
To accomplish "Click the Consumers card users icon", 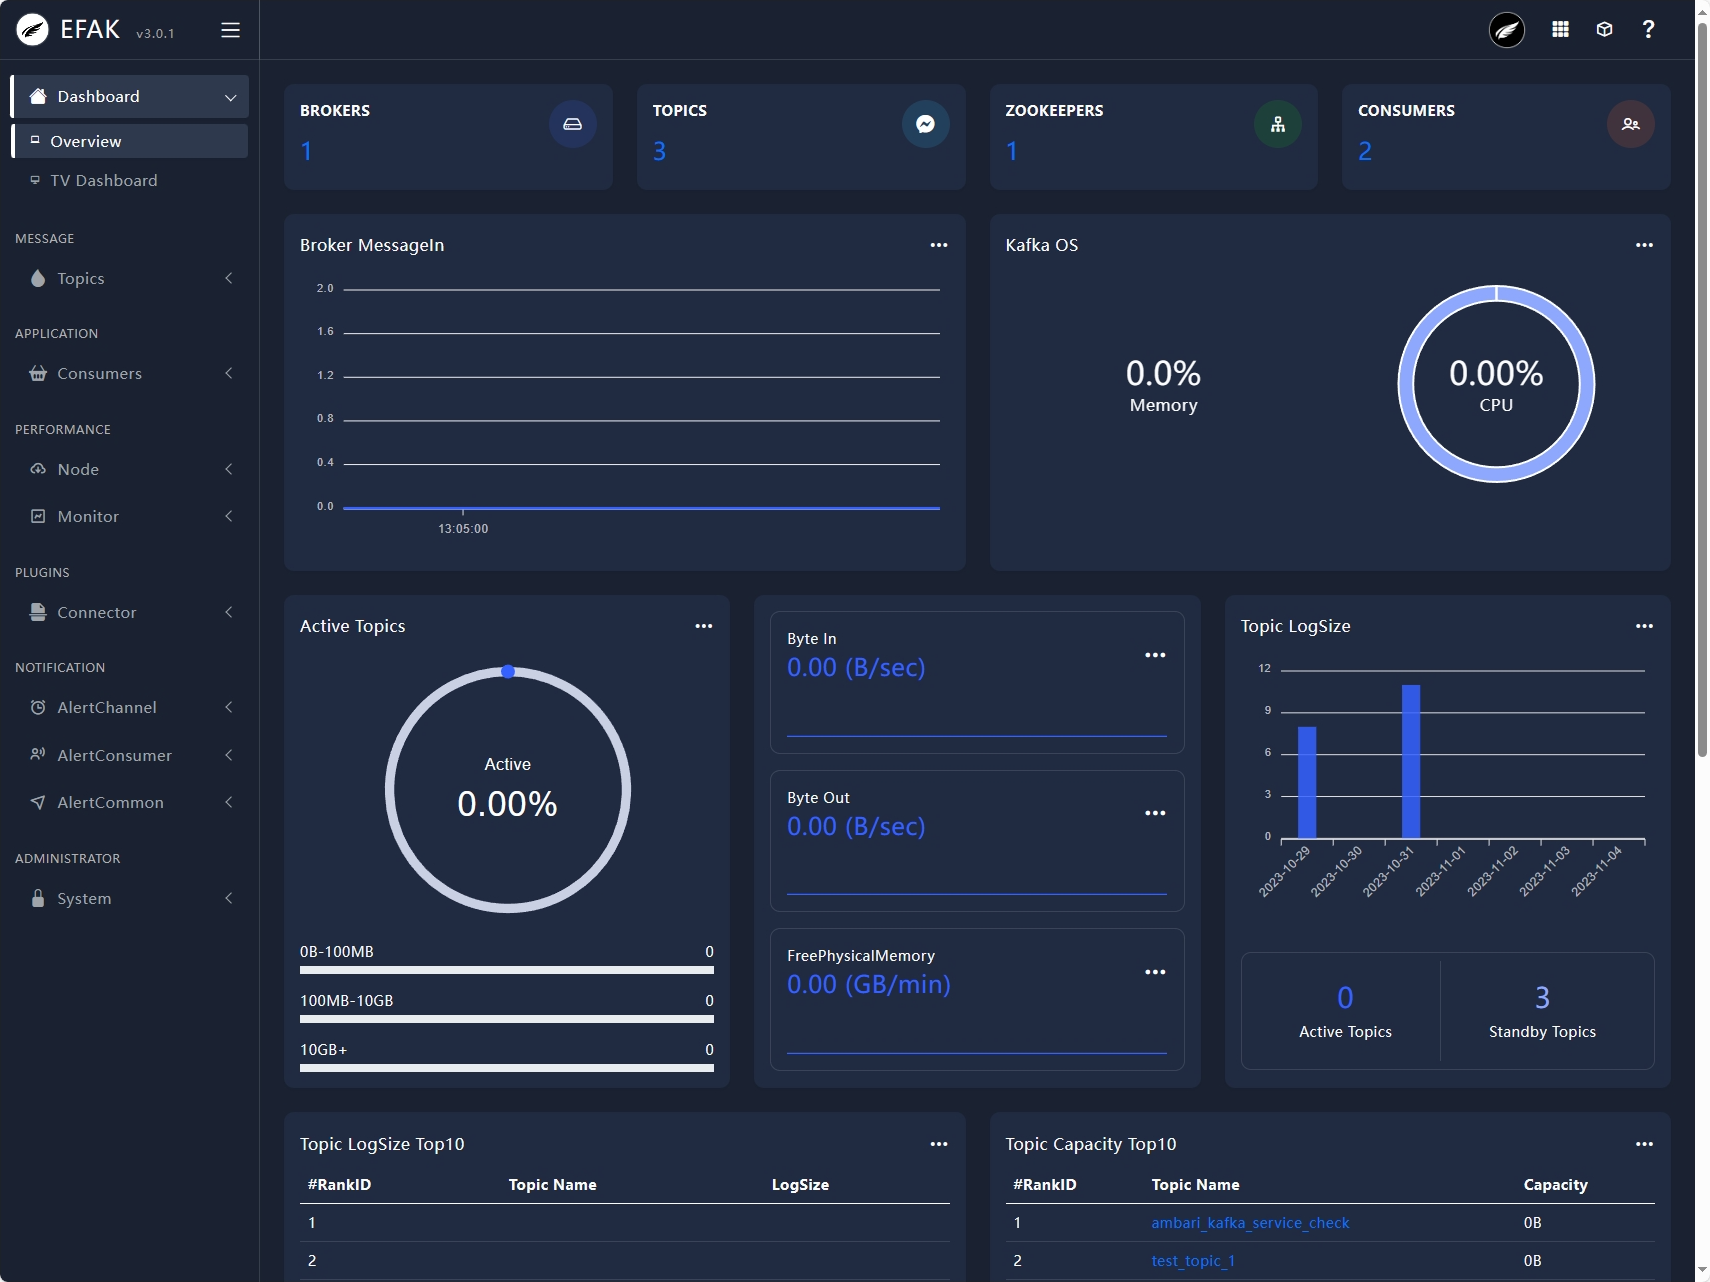I will click(x=1630, y=124).
